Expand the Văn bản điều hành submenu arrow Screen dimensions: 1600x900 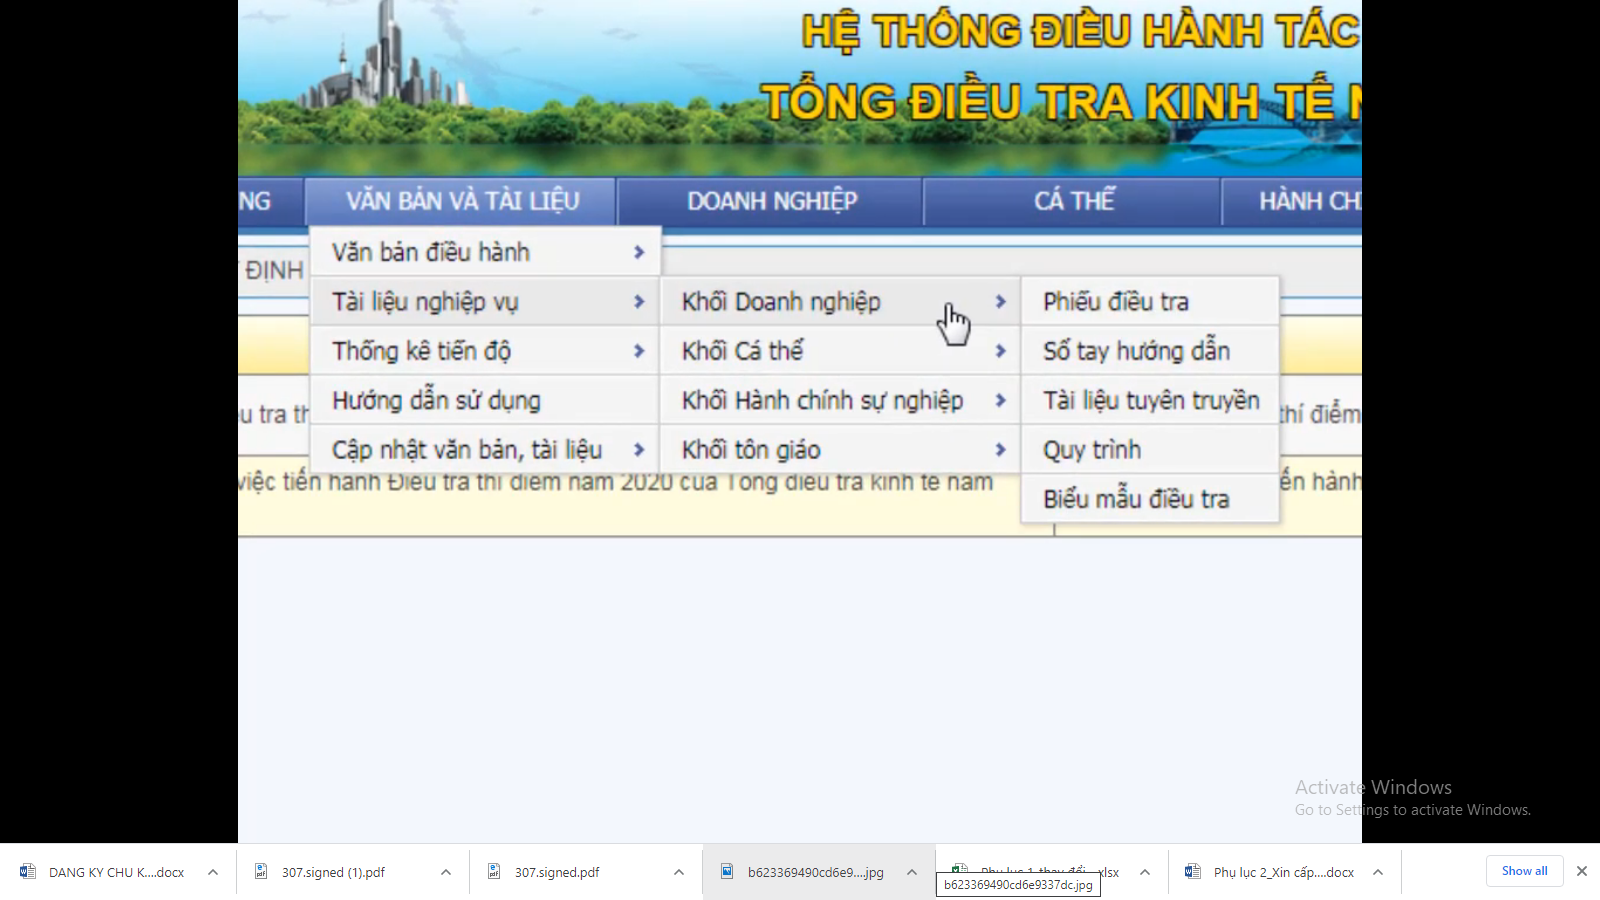coord(640,251)
